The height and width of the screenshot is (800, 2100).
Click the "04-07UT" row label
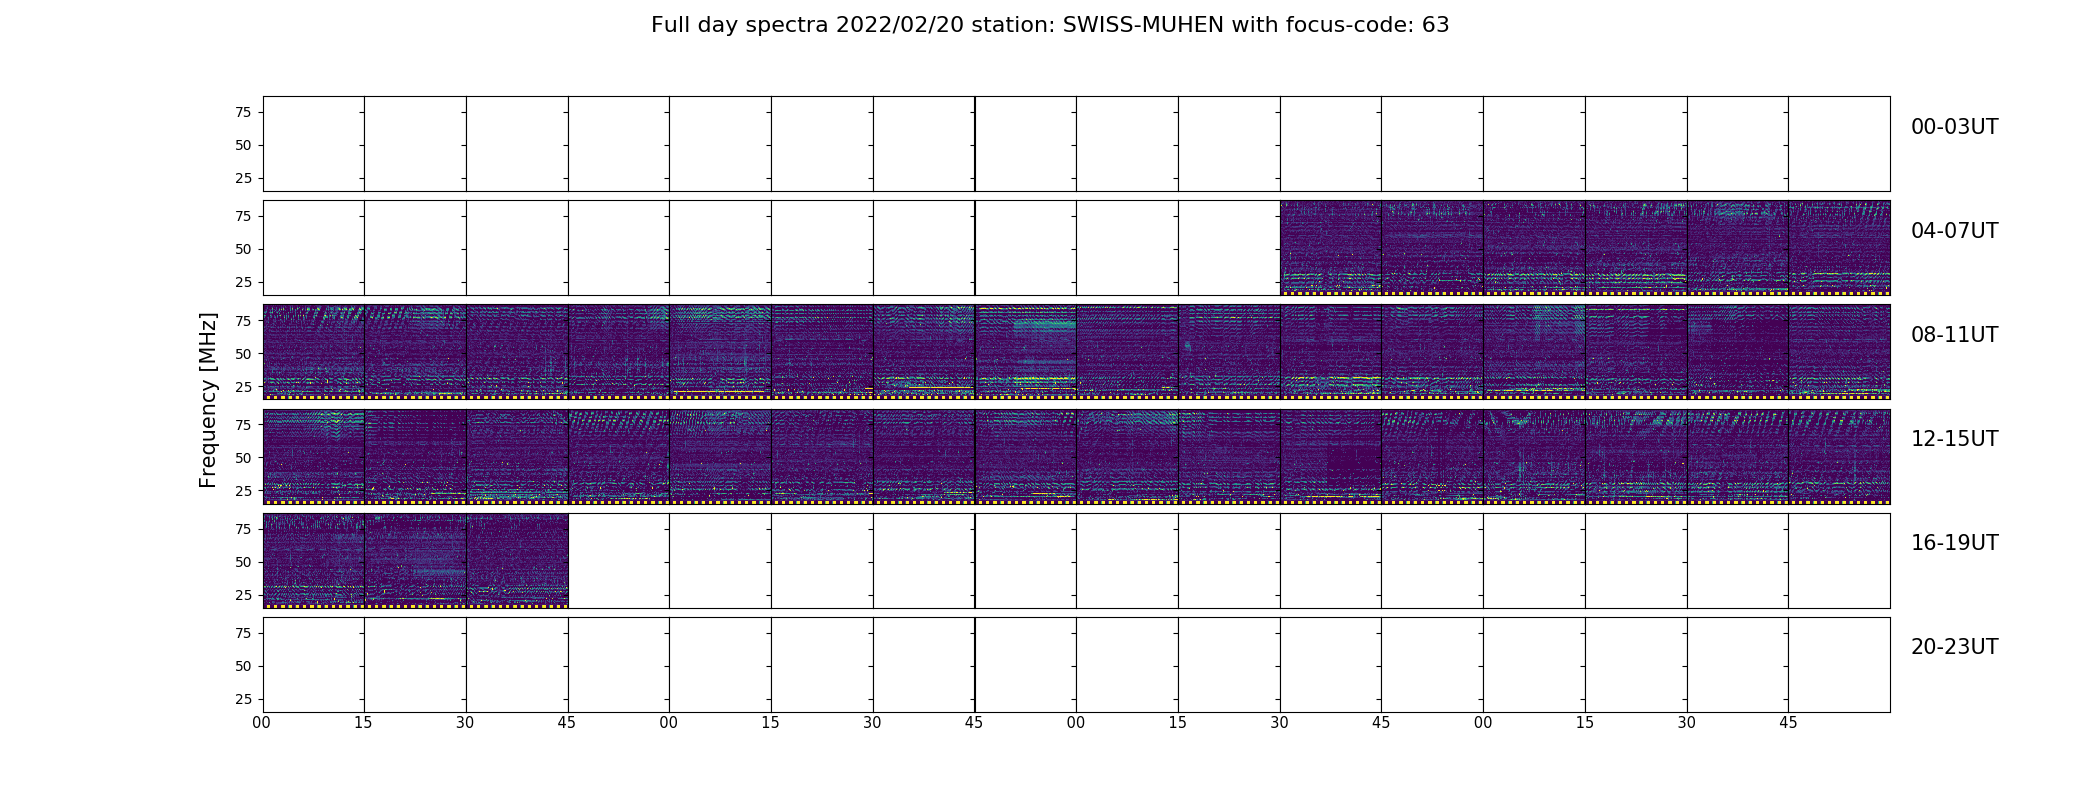[x=1954, y=231]
